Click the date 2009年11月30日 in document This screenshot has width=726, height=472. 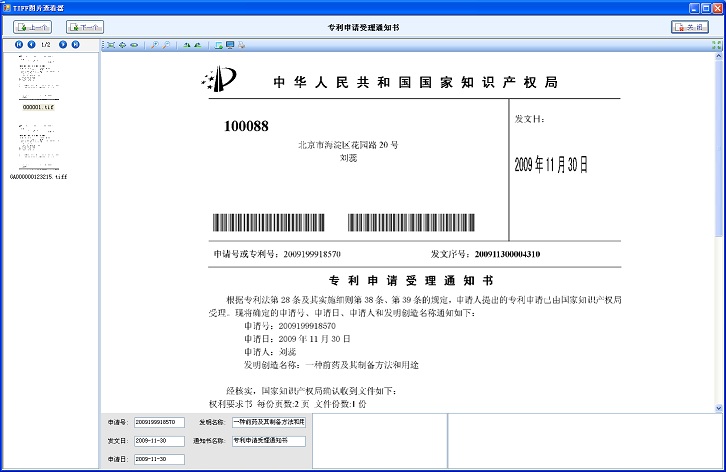[551, 164]
